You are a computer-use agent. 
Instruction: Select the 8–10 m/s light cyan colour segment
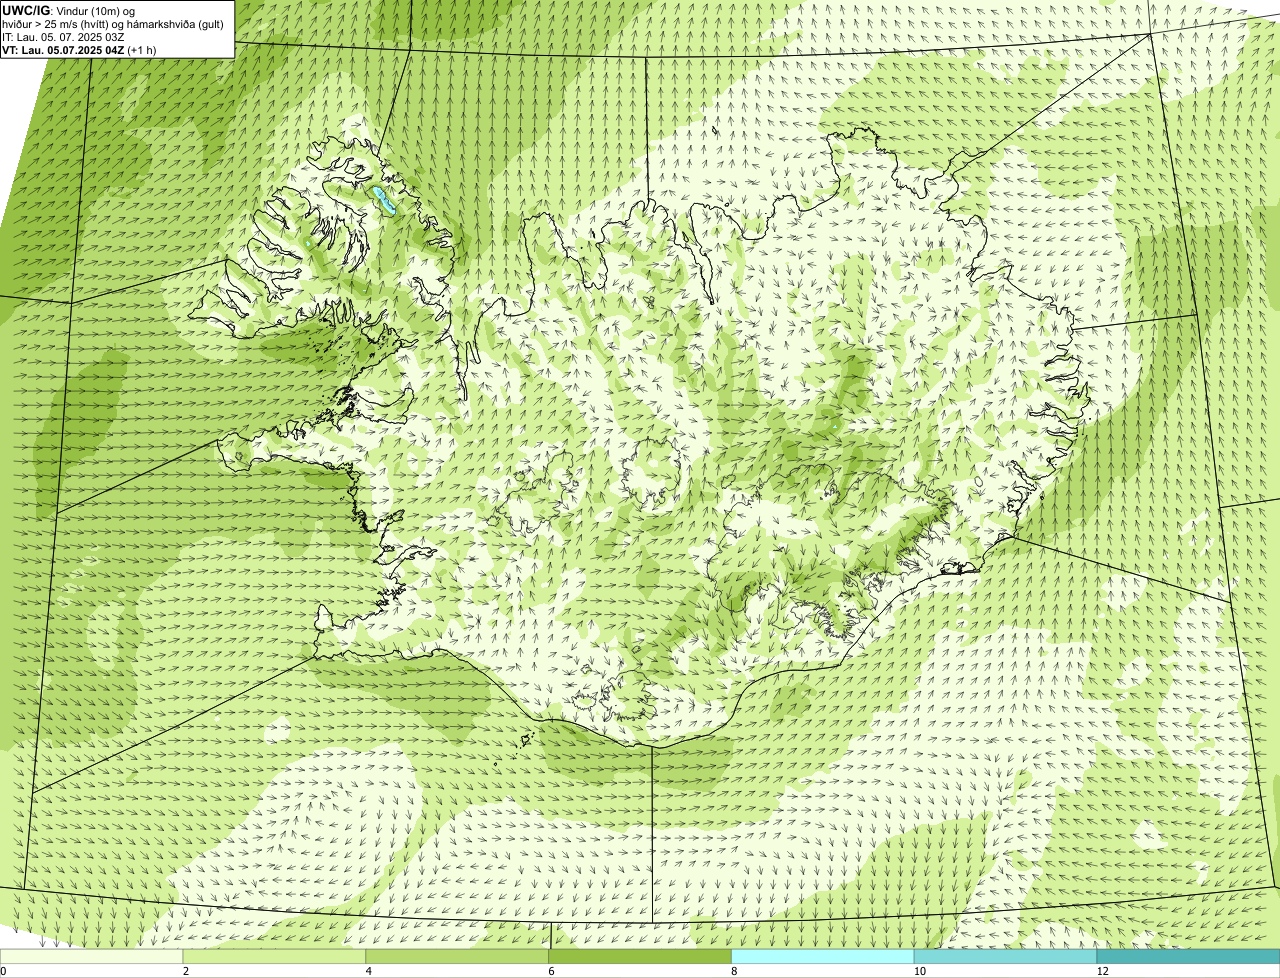823,956
